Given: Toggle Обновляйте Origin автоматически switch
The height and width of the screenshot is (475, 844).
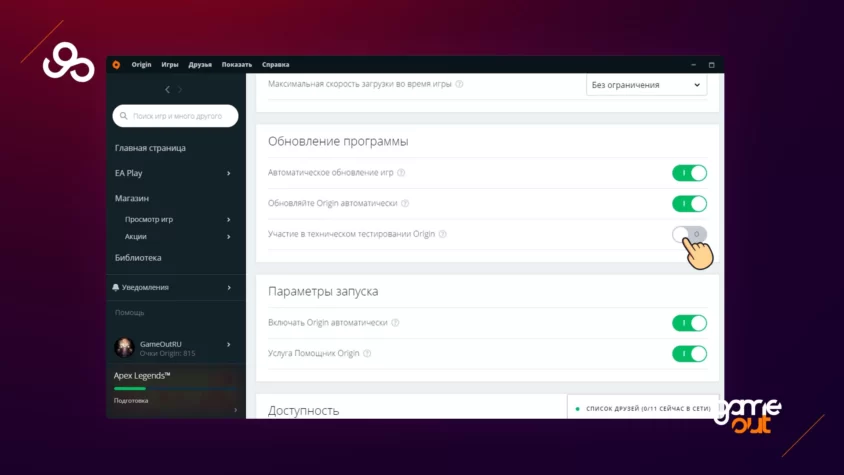Looking at the screenshot, I should tap(689, 204).
